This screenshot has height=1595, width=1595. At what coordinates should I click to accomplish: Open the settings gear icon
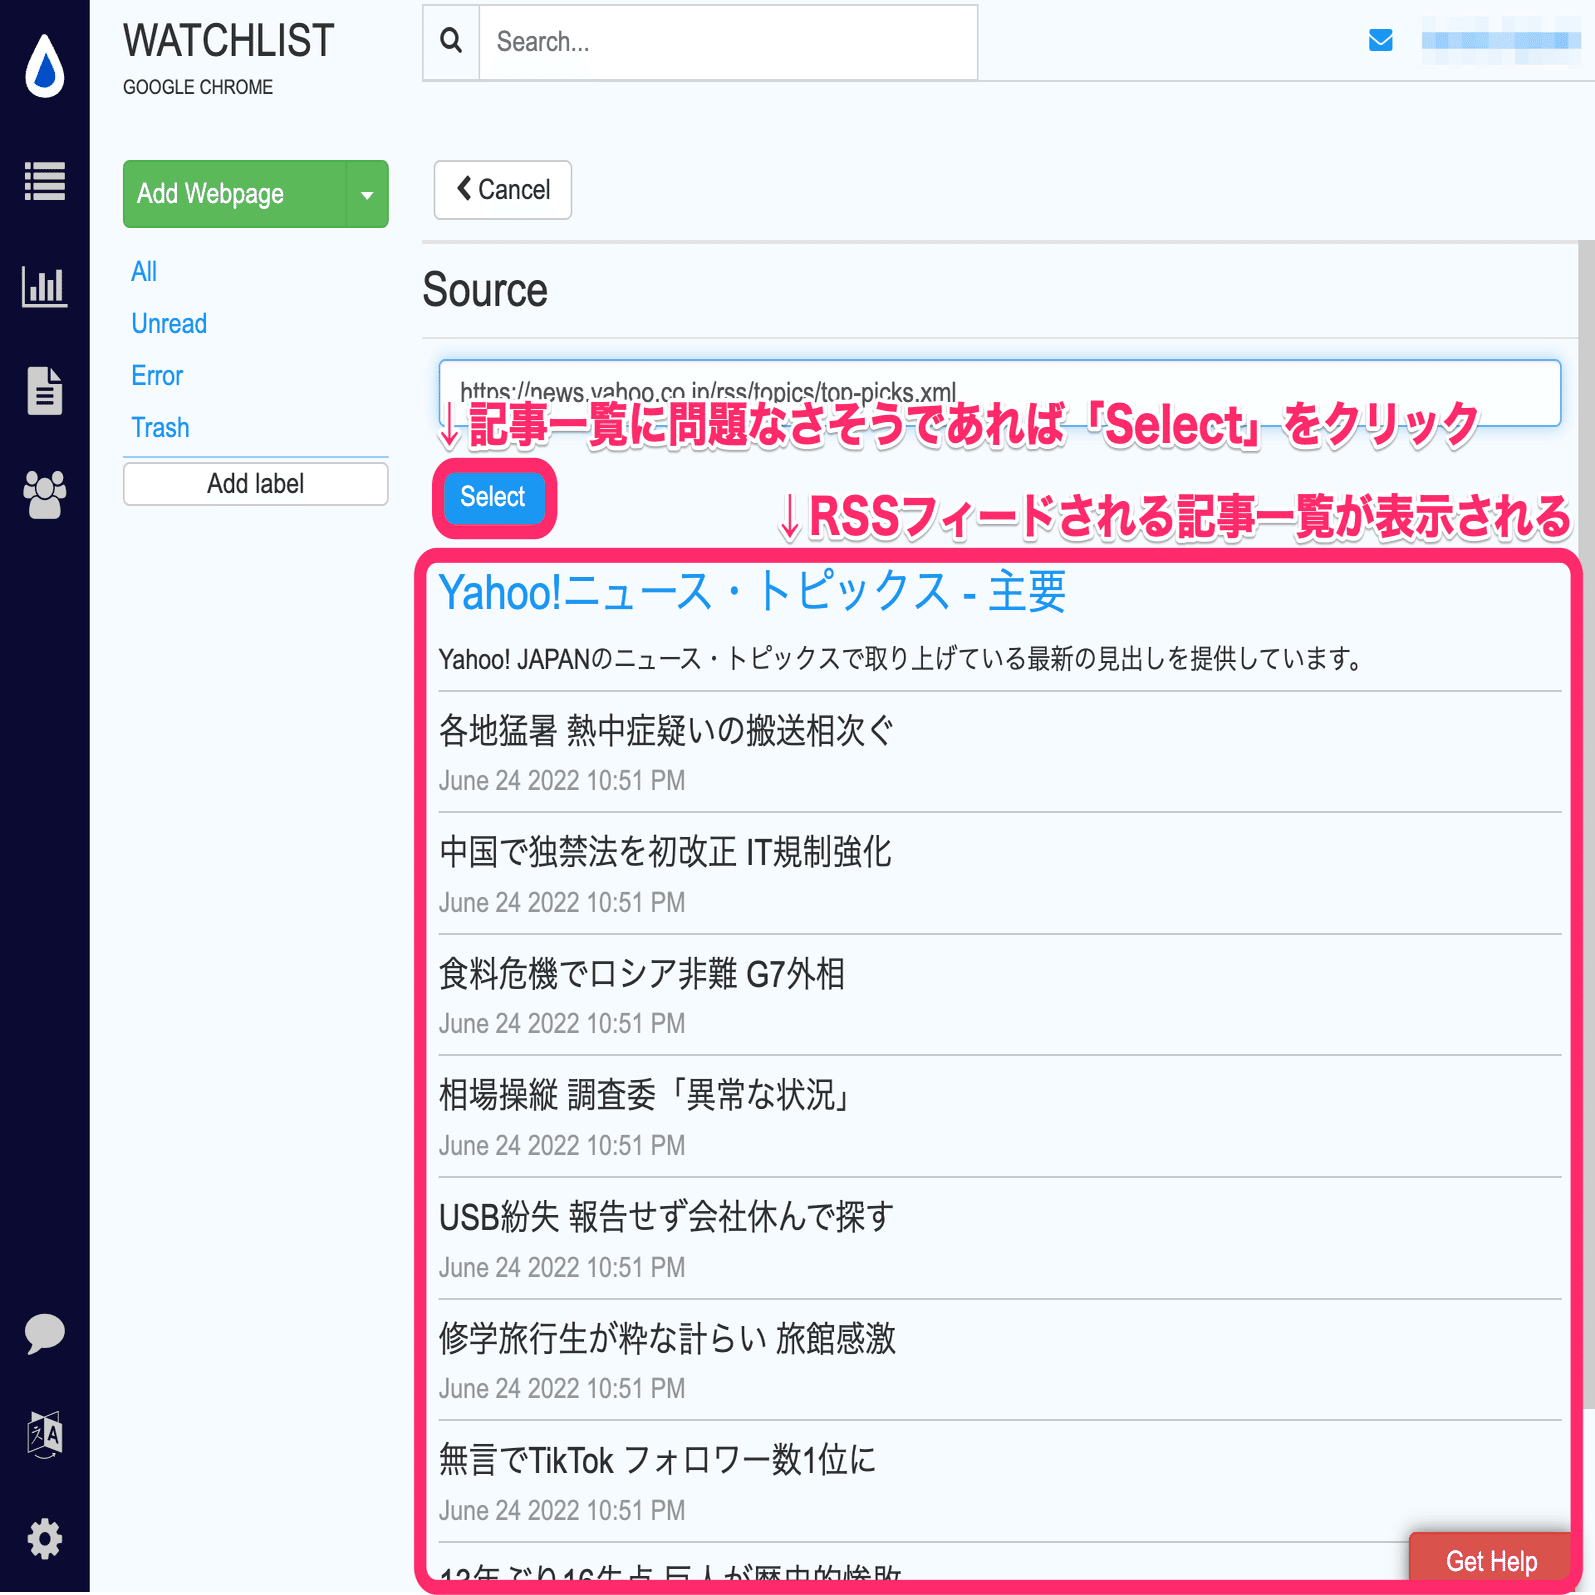[x=44, y=1538]
